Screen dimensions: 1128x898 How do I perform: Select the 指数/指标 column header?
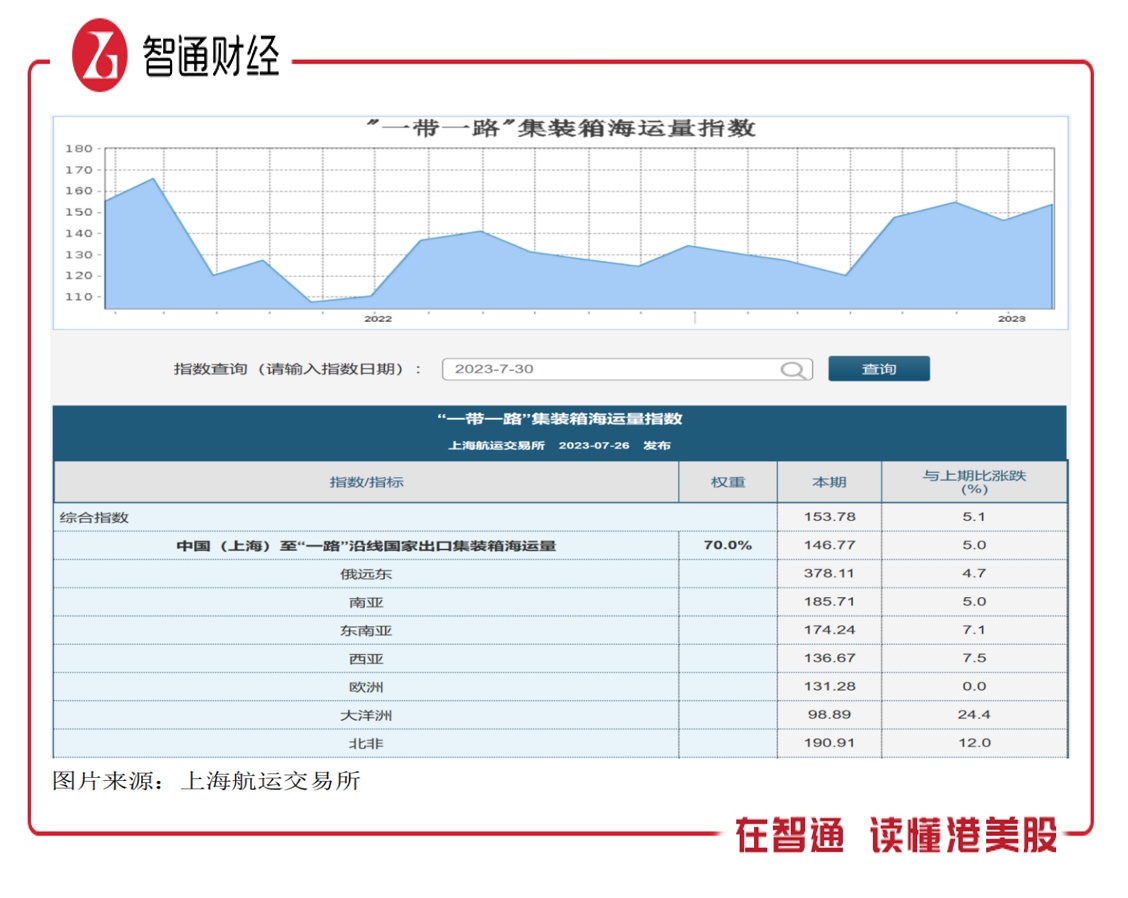coord(366,482)
